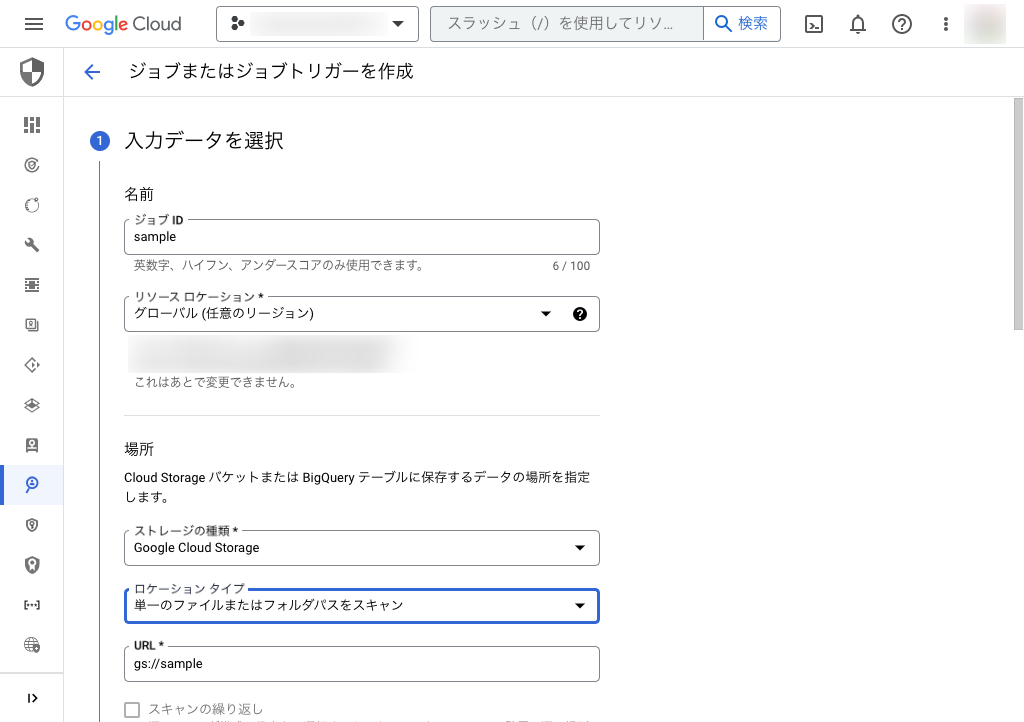The image size is (1024, 722).
Task: Click the Google Cloud logo link
Action: click(123, 24)
